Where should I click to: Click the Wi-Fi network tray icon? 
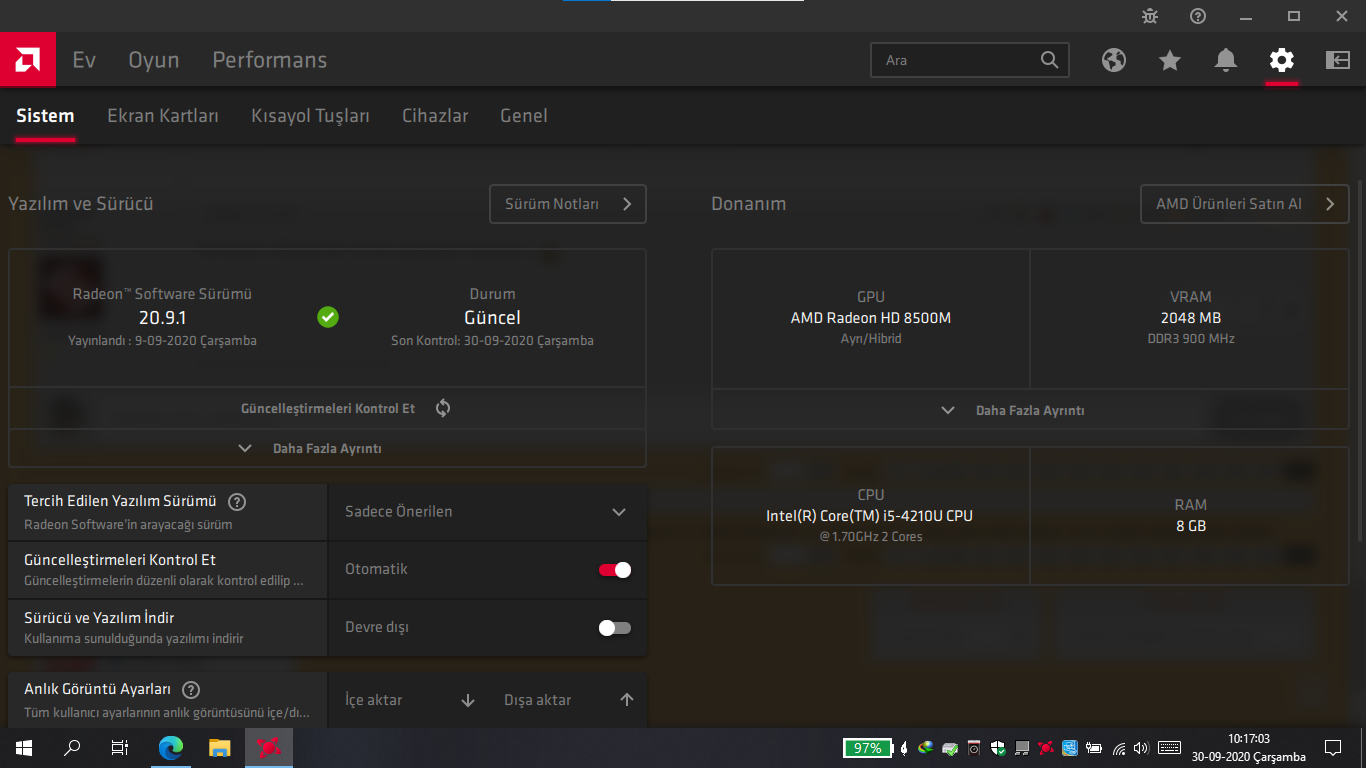pos(1118,748)
